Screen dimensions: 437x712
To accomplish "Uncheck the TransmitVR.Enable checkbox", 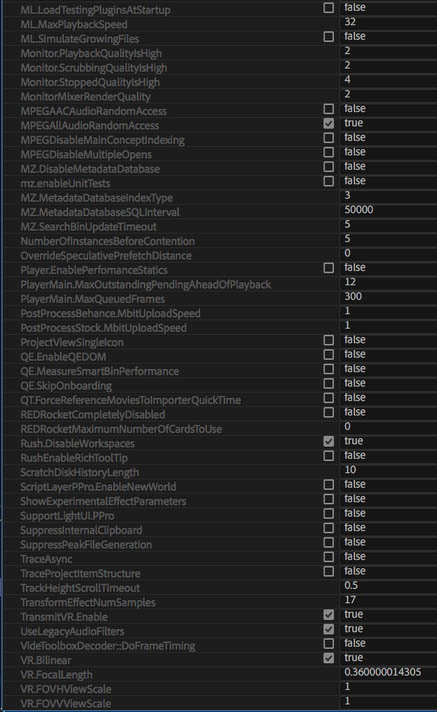I will (328, 615).
